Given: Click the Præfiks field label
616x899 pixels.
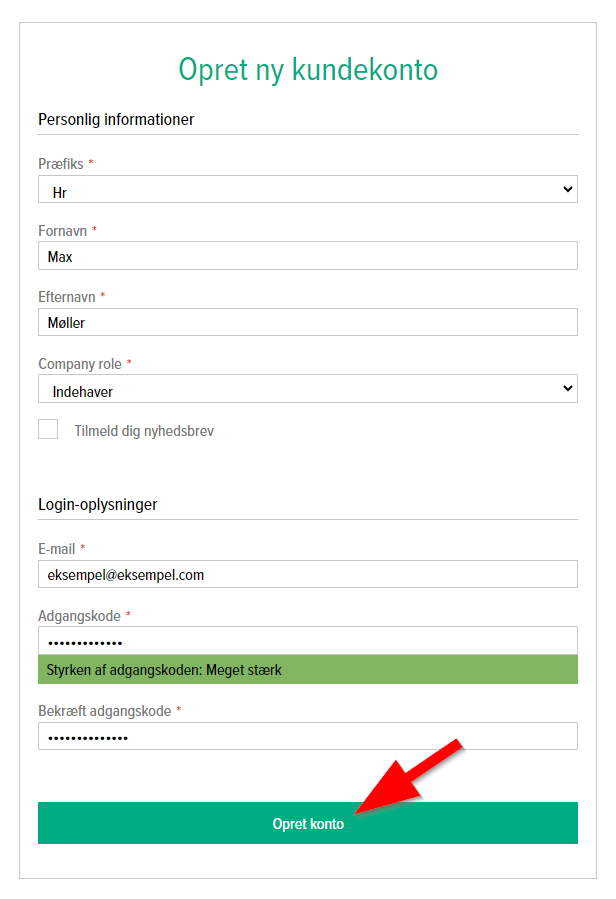Looking at the screenshot, I should pyautogui.click(x=61, y=164).
